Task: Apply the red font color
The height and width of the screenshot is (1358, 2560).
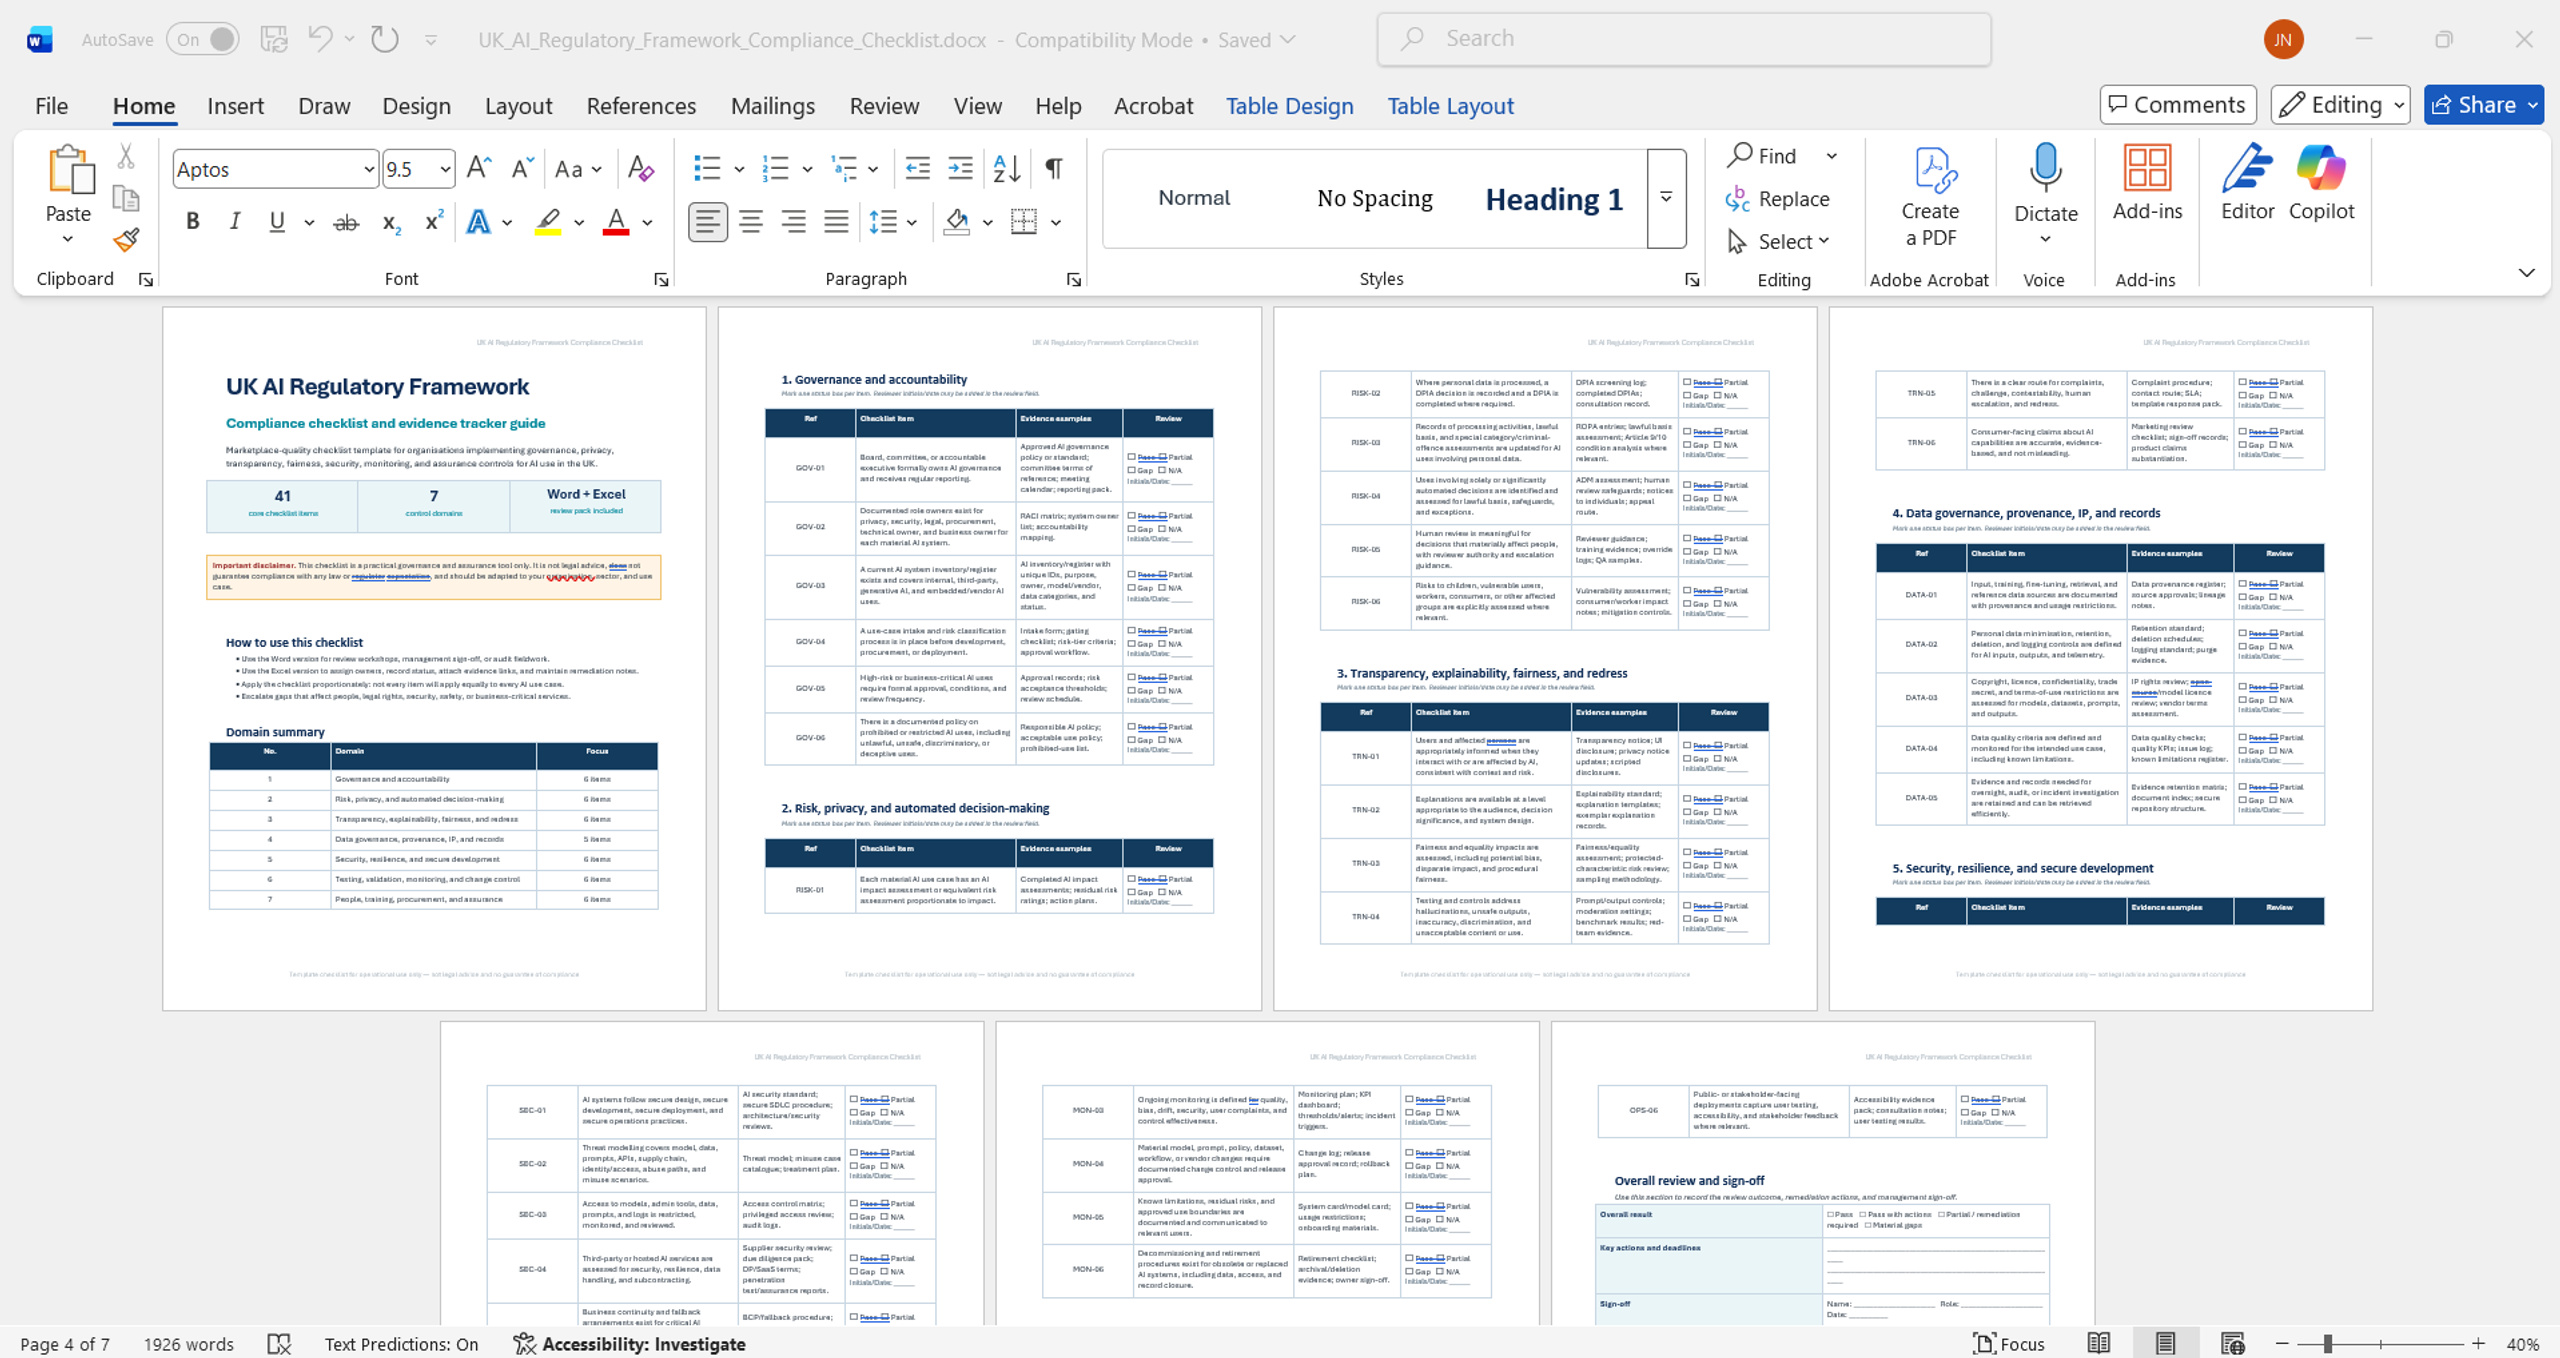Action: tap(616, 222)
